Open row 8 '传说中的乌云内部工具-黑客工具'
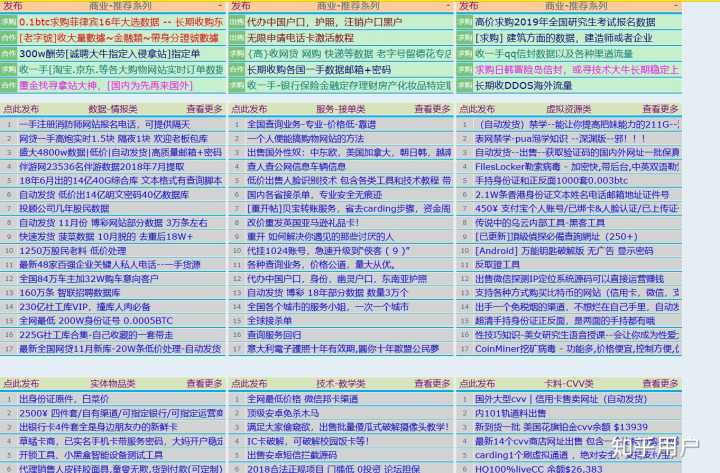 (540, 223)
